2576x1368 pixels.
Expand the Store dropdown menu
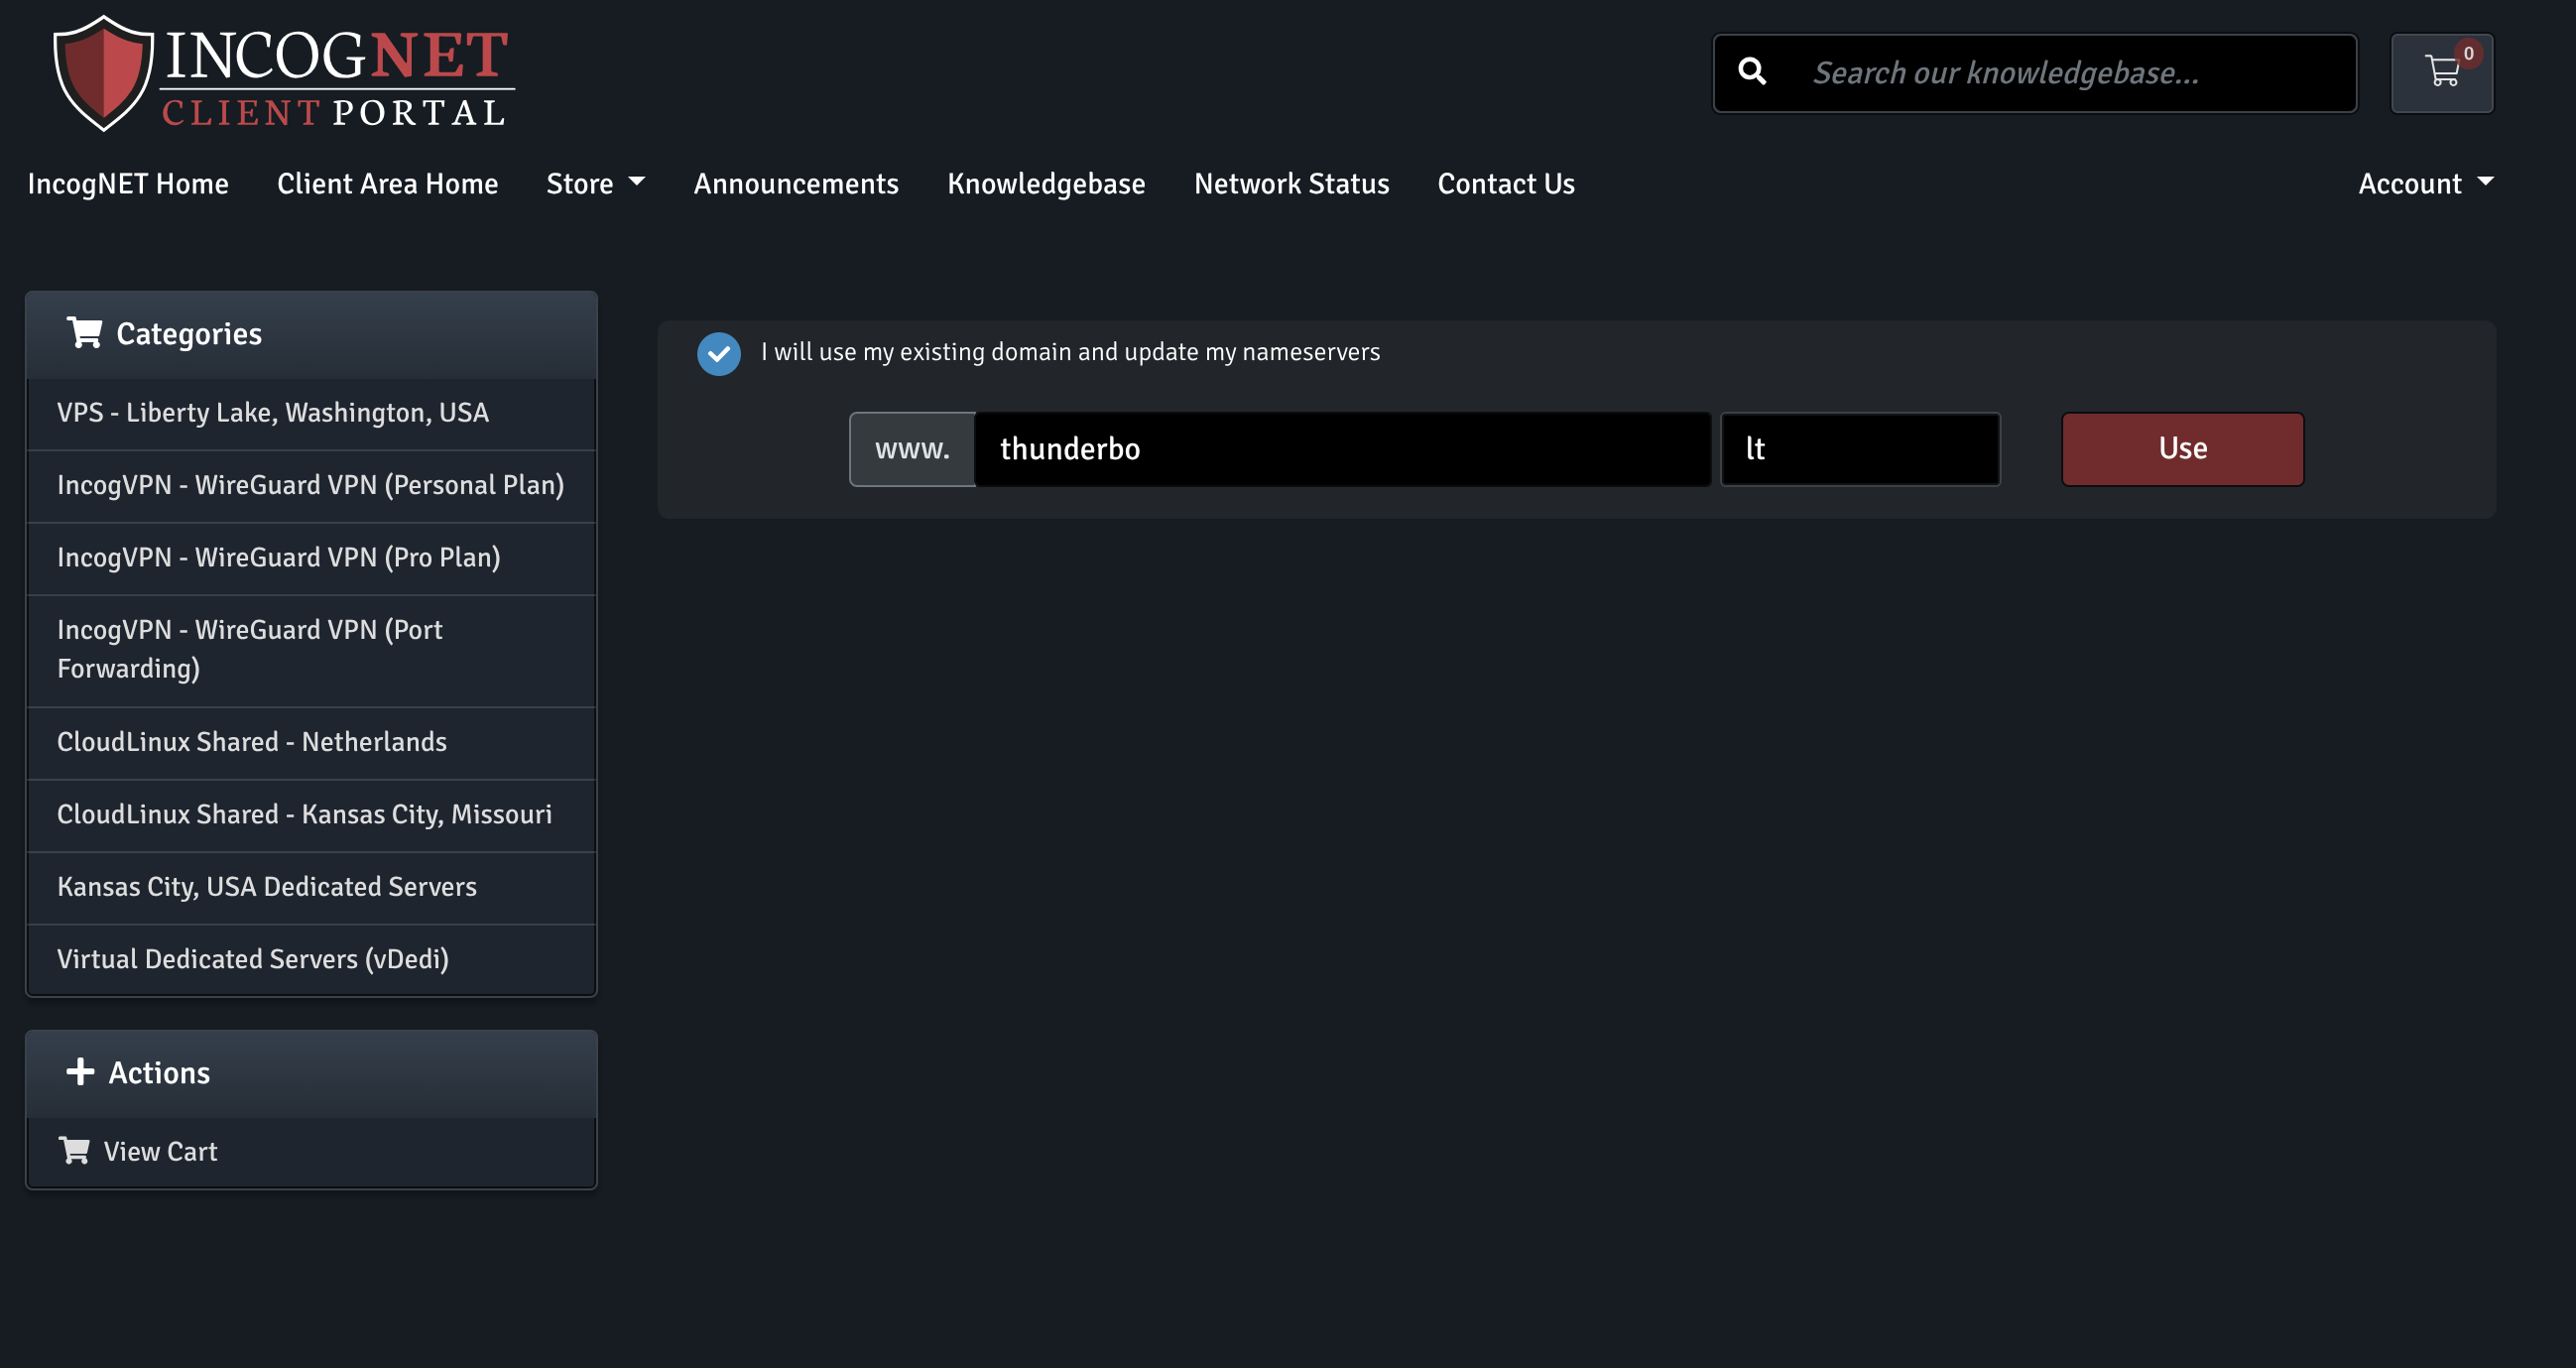pyautogui.click(x=596, y=184)
